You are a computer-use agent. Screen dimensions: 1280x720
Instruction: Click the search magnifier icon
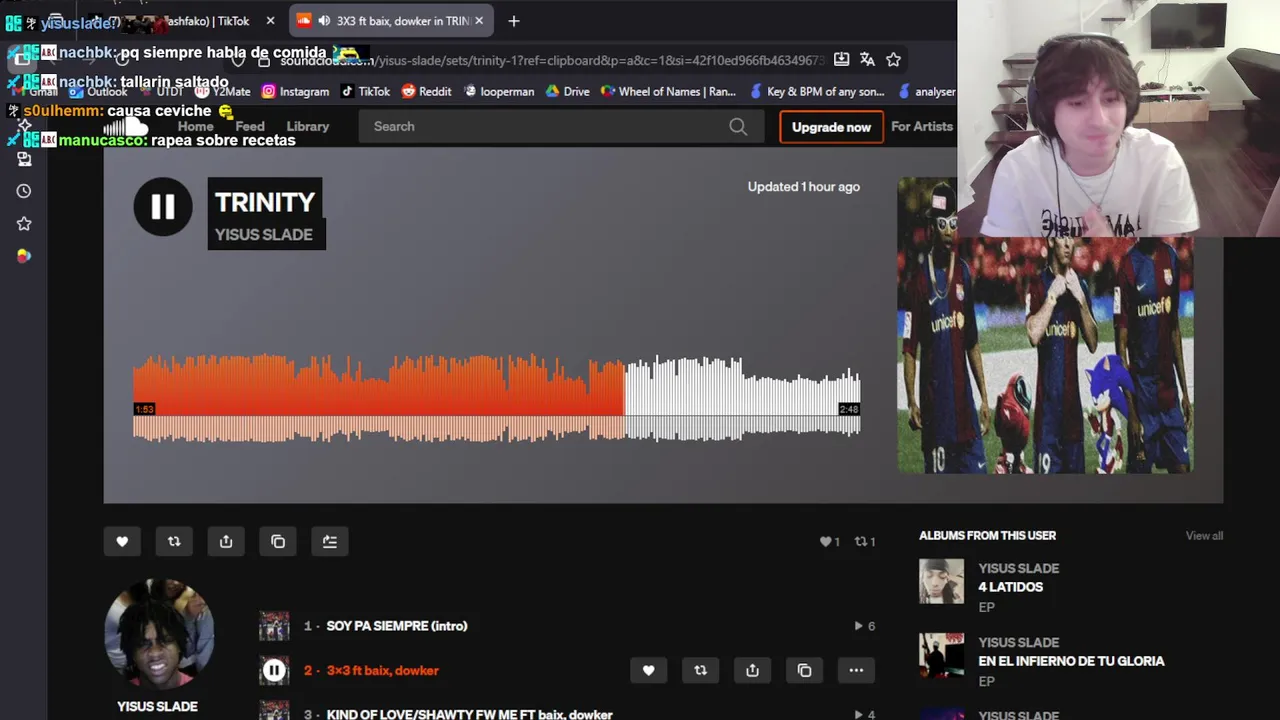(738, 126)
